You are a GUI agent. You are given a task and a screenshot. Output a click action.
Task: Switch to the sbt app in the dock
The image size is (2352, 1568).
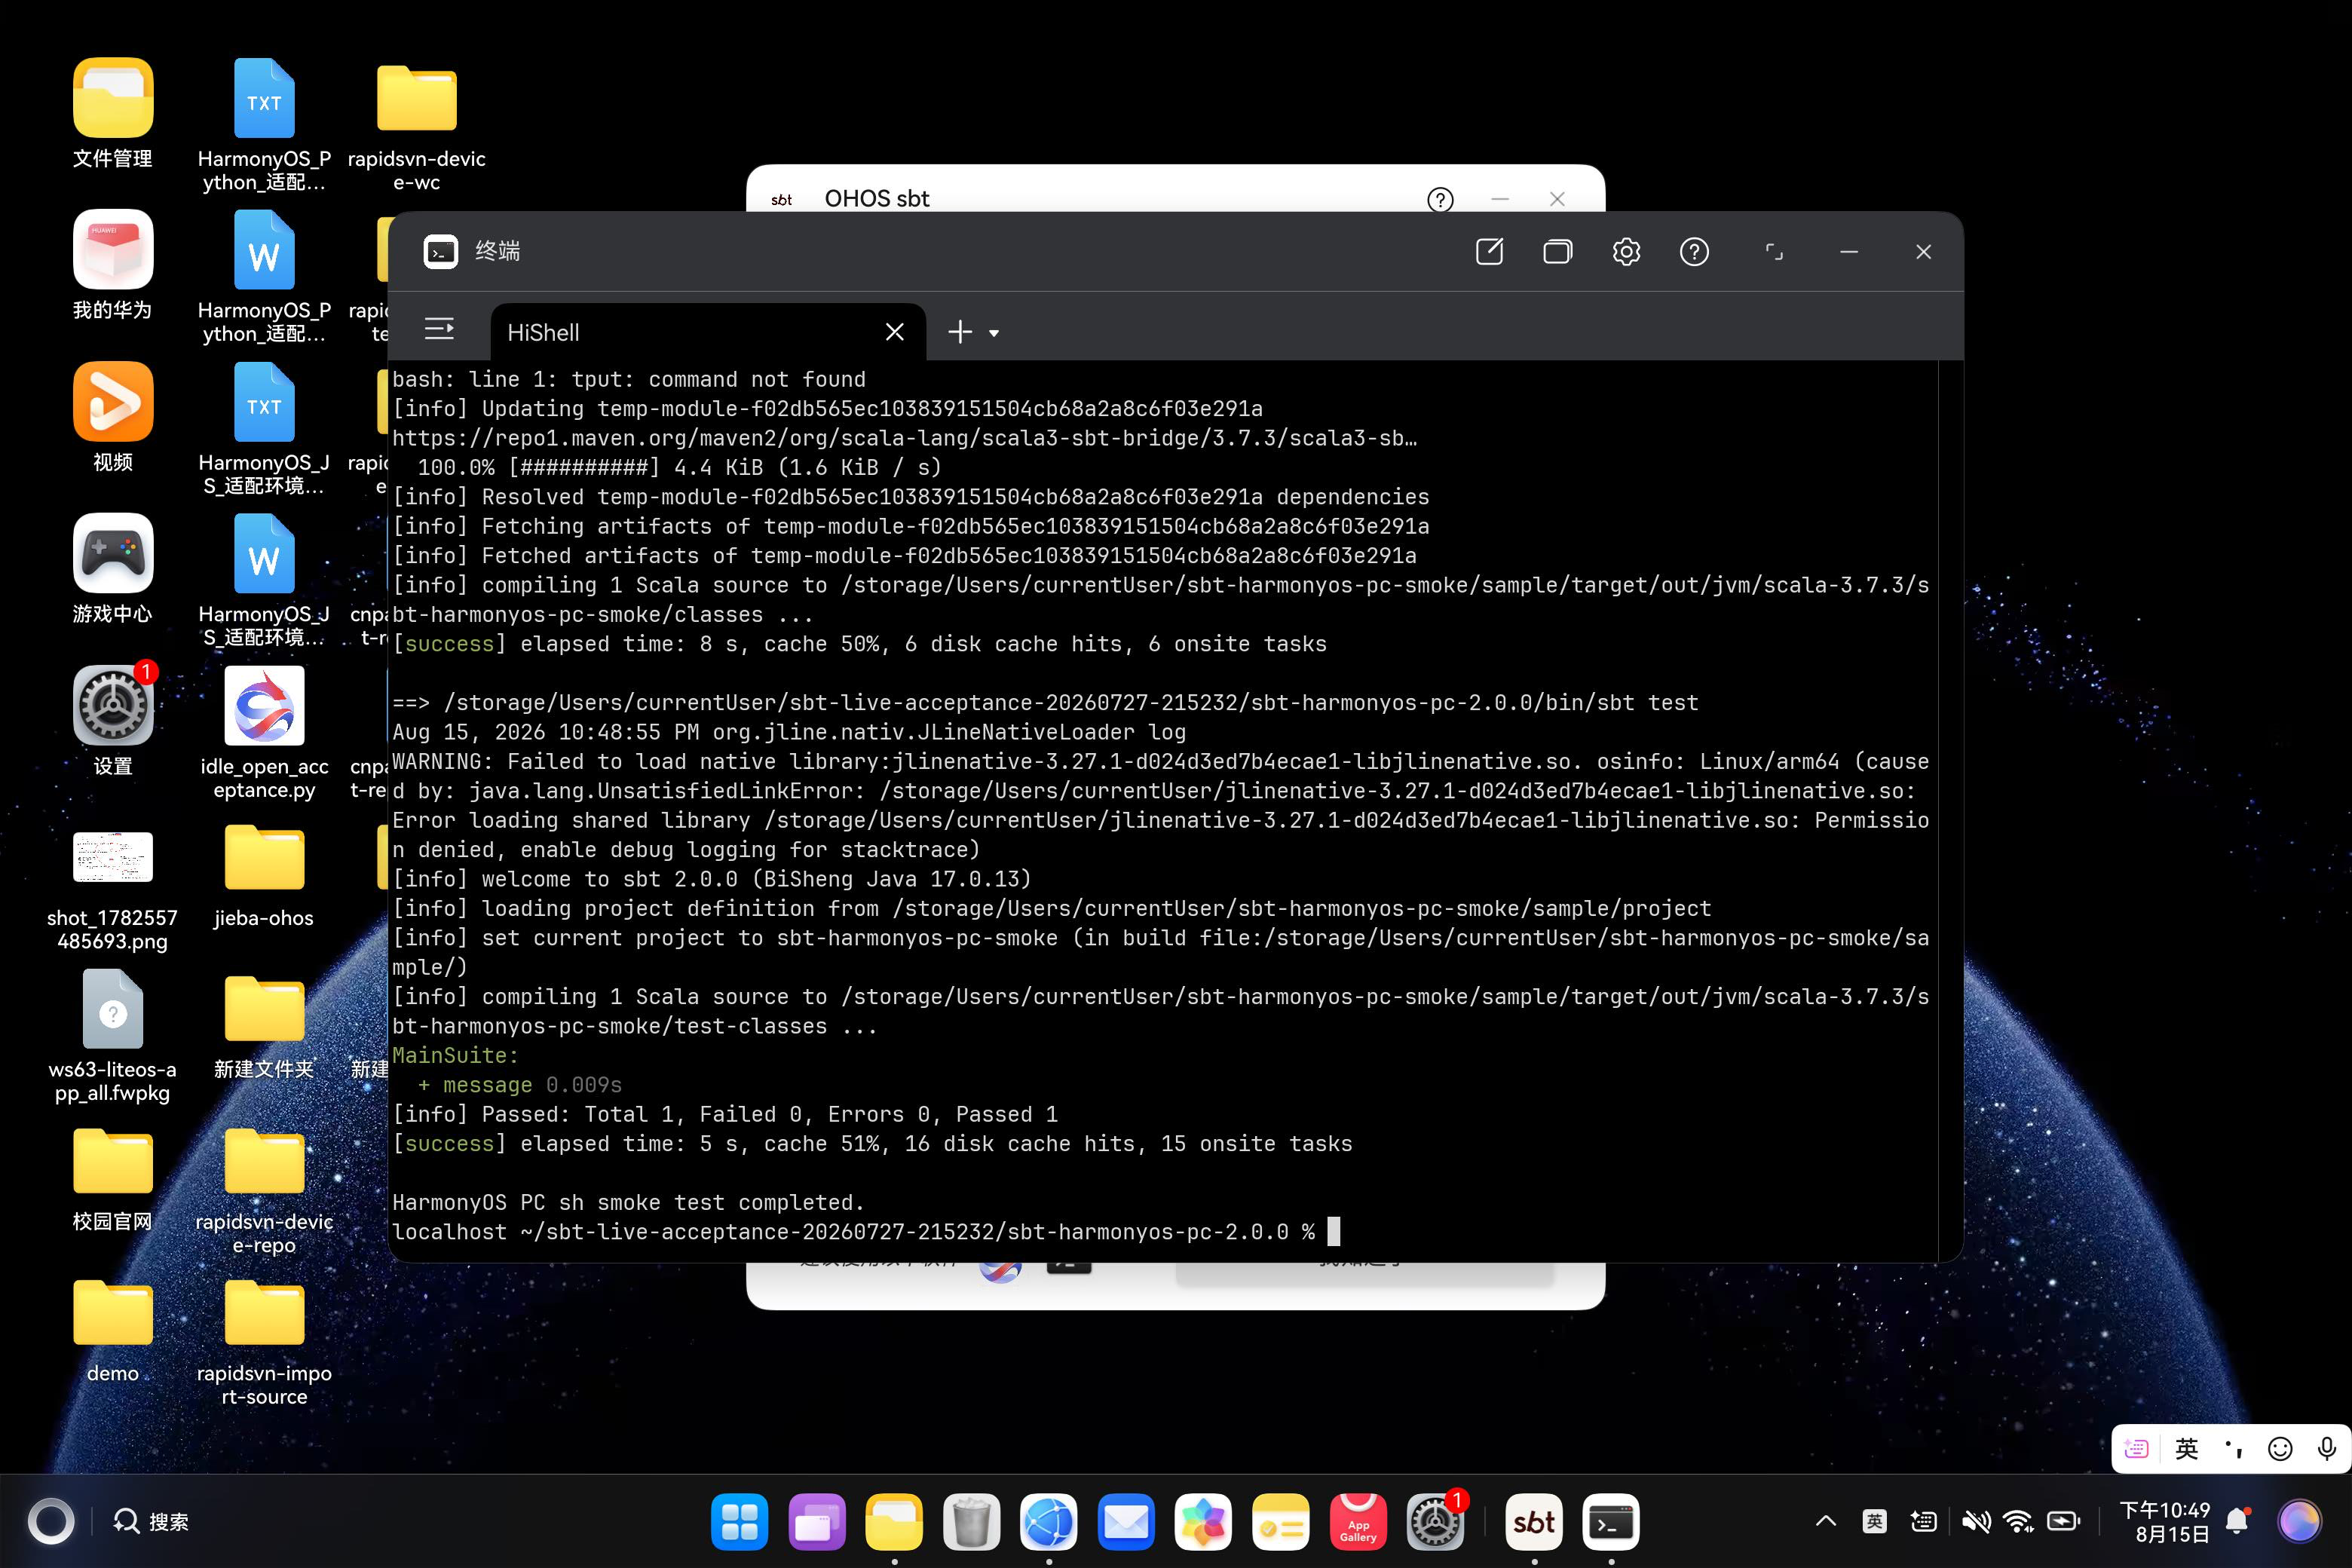point(1534,1522)
